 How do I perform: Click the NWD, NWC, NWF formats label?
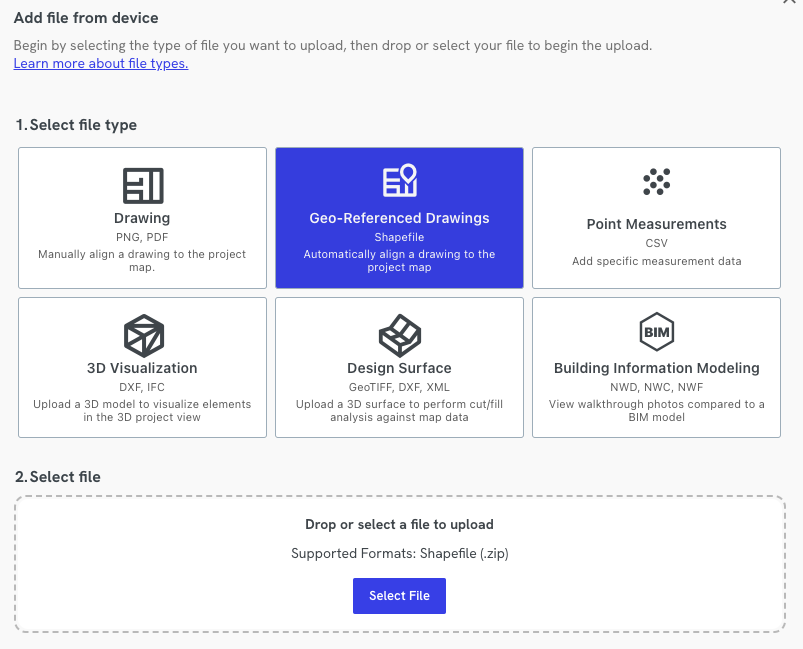[x=656, y=385]
